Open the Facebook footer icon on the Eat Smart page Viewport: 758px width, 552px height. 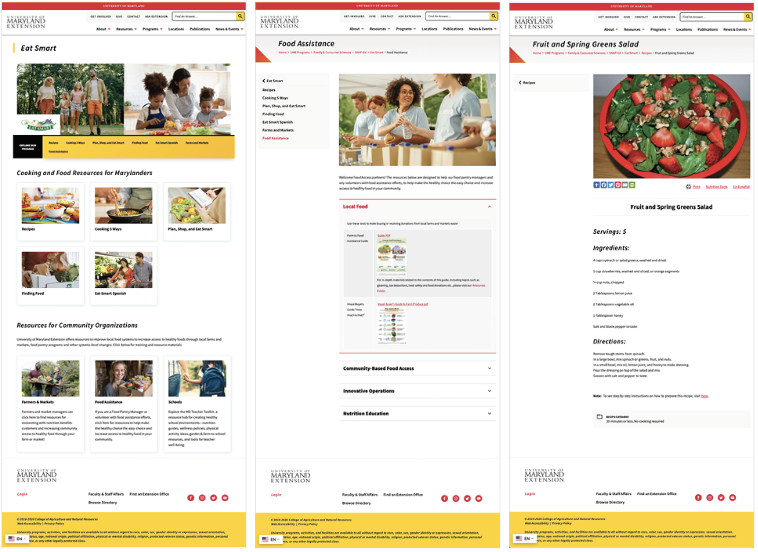click(190, 498)
